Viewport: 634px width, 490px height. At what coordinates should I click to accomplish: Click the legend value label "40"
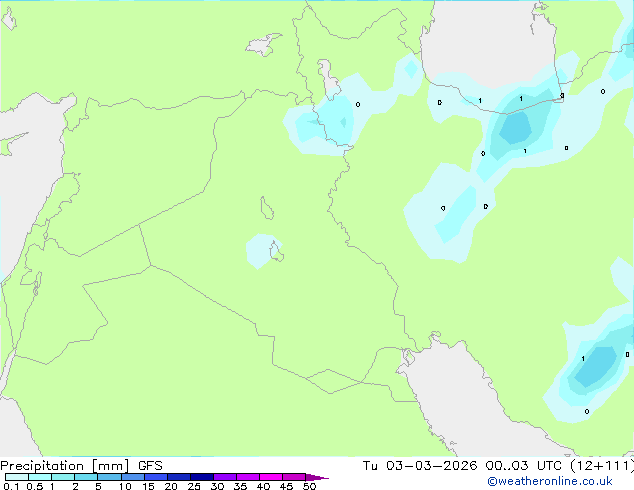(x=263, y=486)
